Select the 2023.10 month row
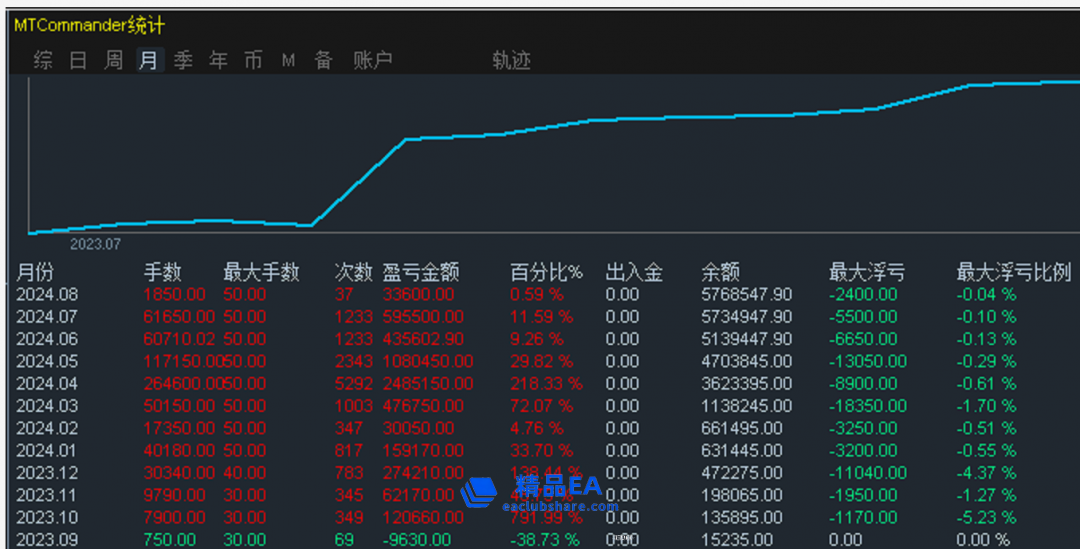Viewport: 1080px width, 549px height. pyautogui.click(x=544, y=517)
